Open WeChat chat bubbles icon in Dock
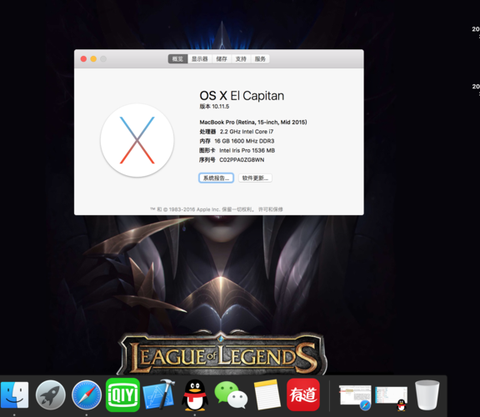 pyautogui.click(x=231, y=395)
